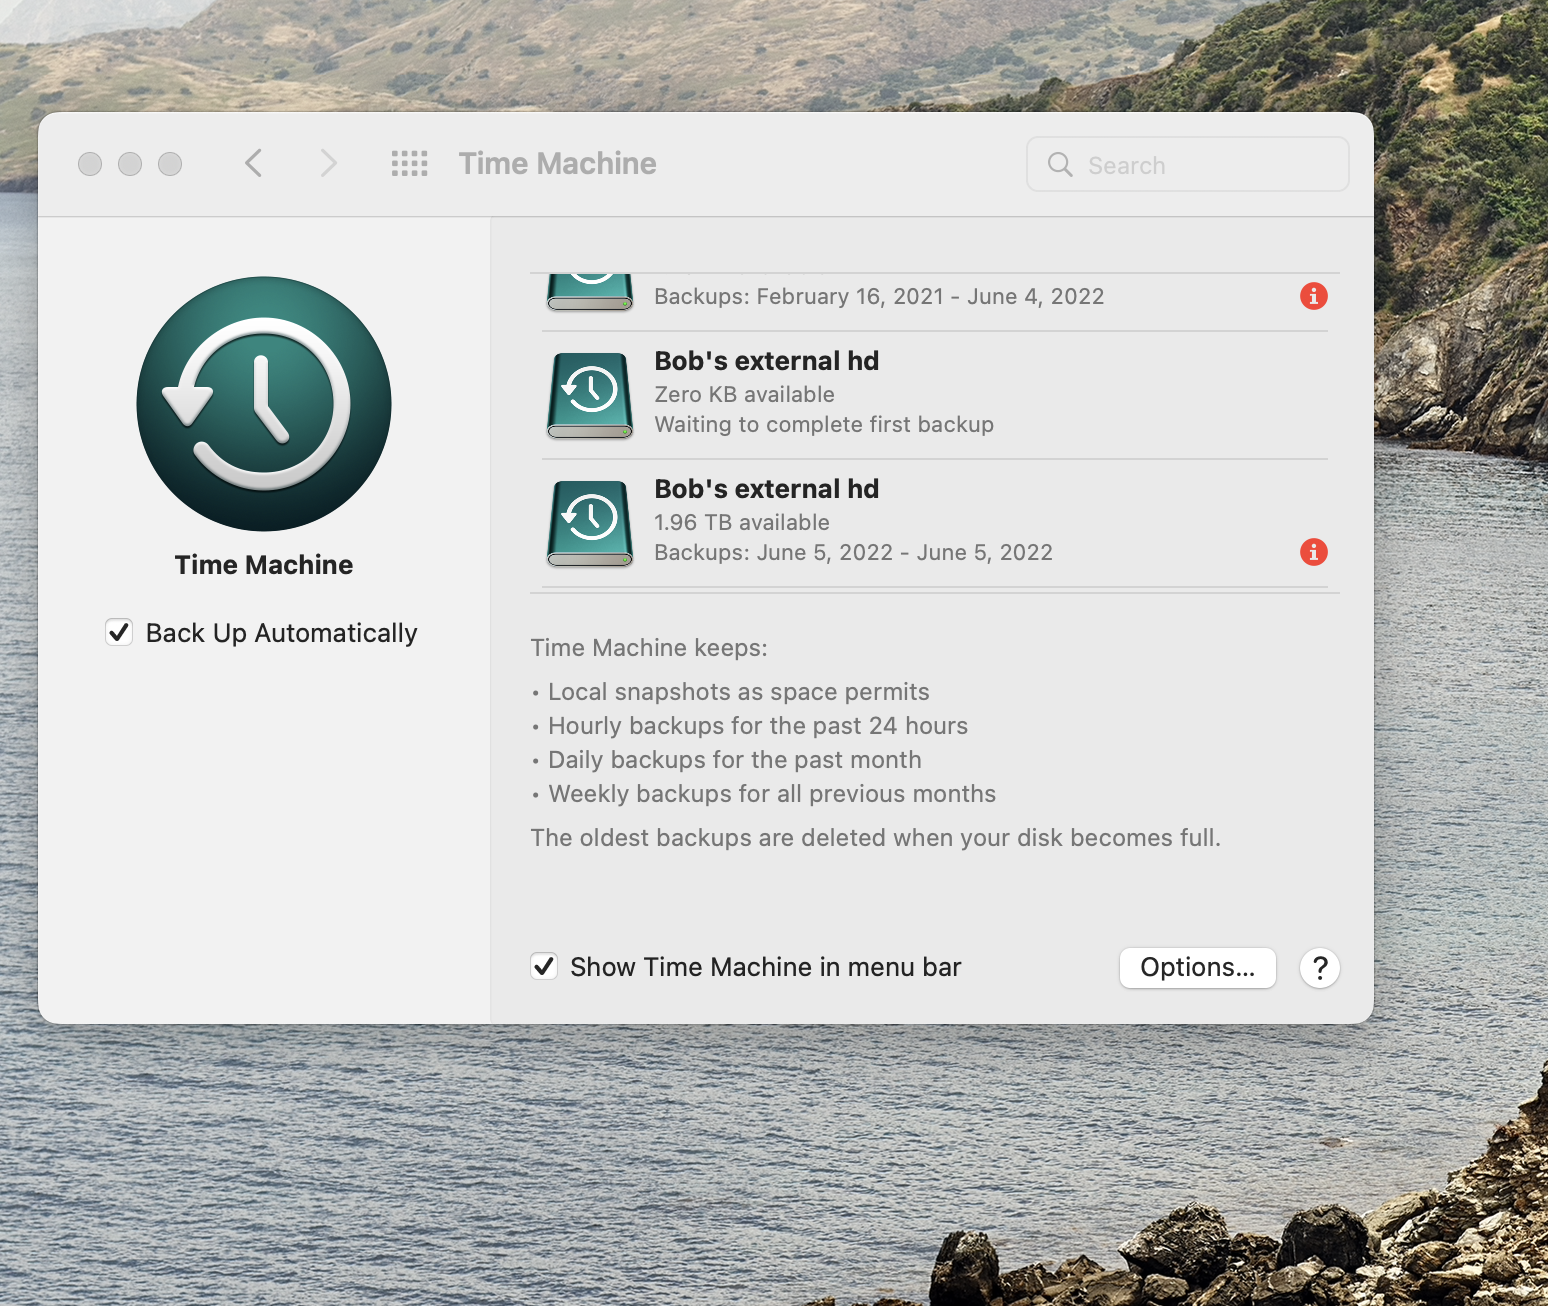Viewport: 1548px width, 1306px height.
Task: Select drive icon of disk with 1.96 TB available
Action: [x=590, y=524]
